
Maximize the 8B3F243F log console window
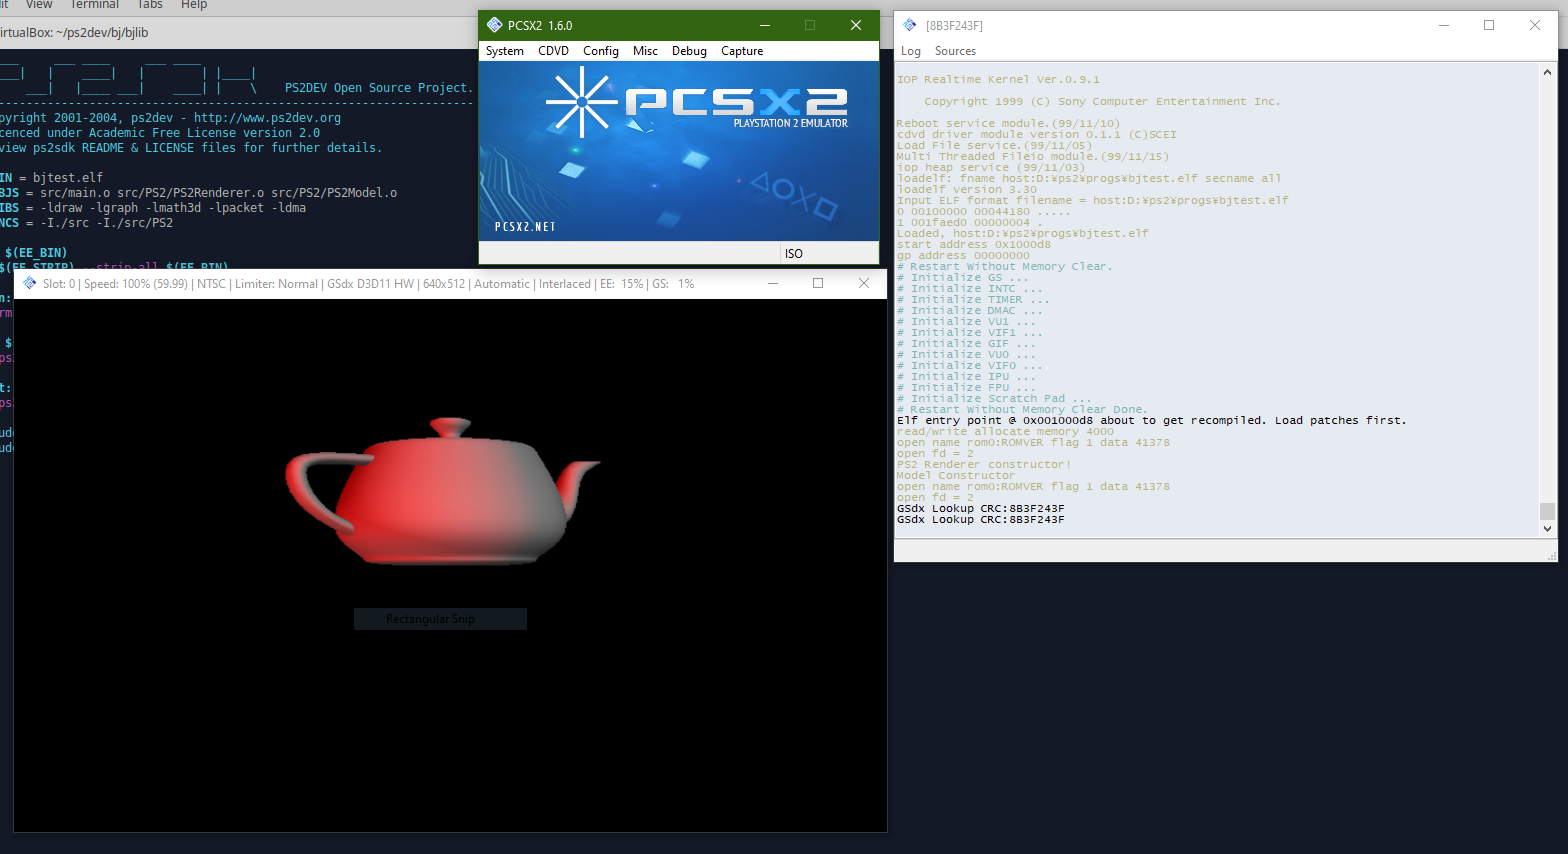click(x=1489, y=25)
